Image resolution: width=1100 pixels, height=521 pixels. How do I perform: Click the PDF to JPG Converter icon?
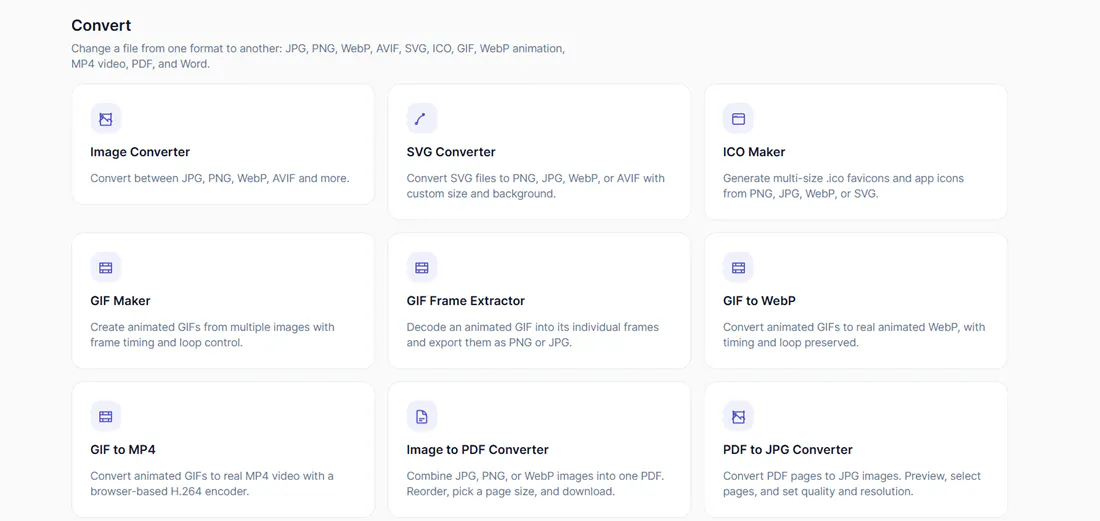738,417
